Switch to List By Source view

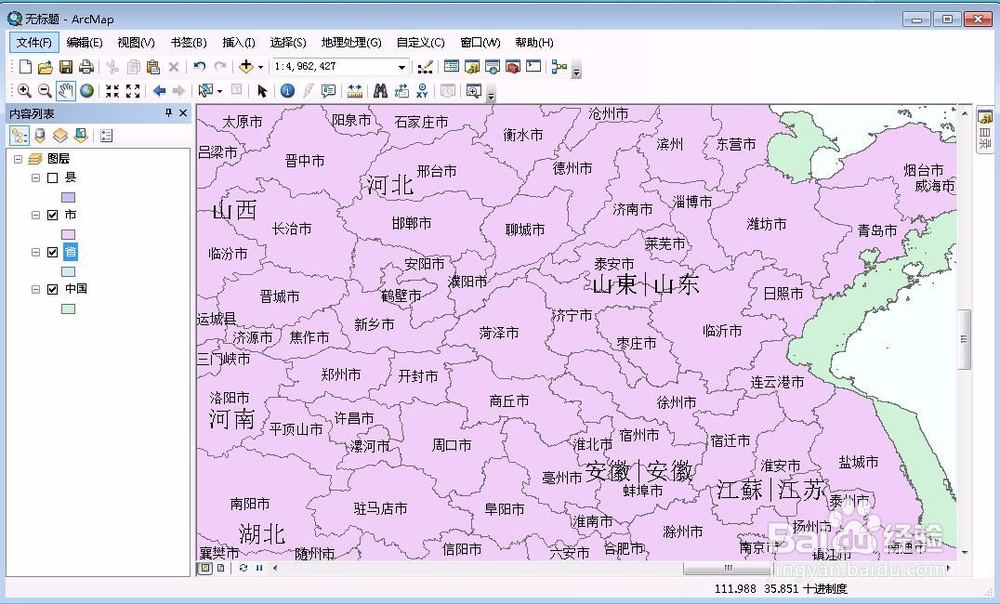(40, 135)
